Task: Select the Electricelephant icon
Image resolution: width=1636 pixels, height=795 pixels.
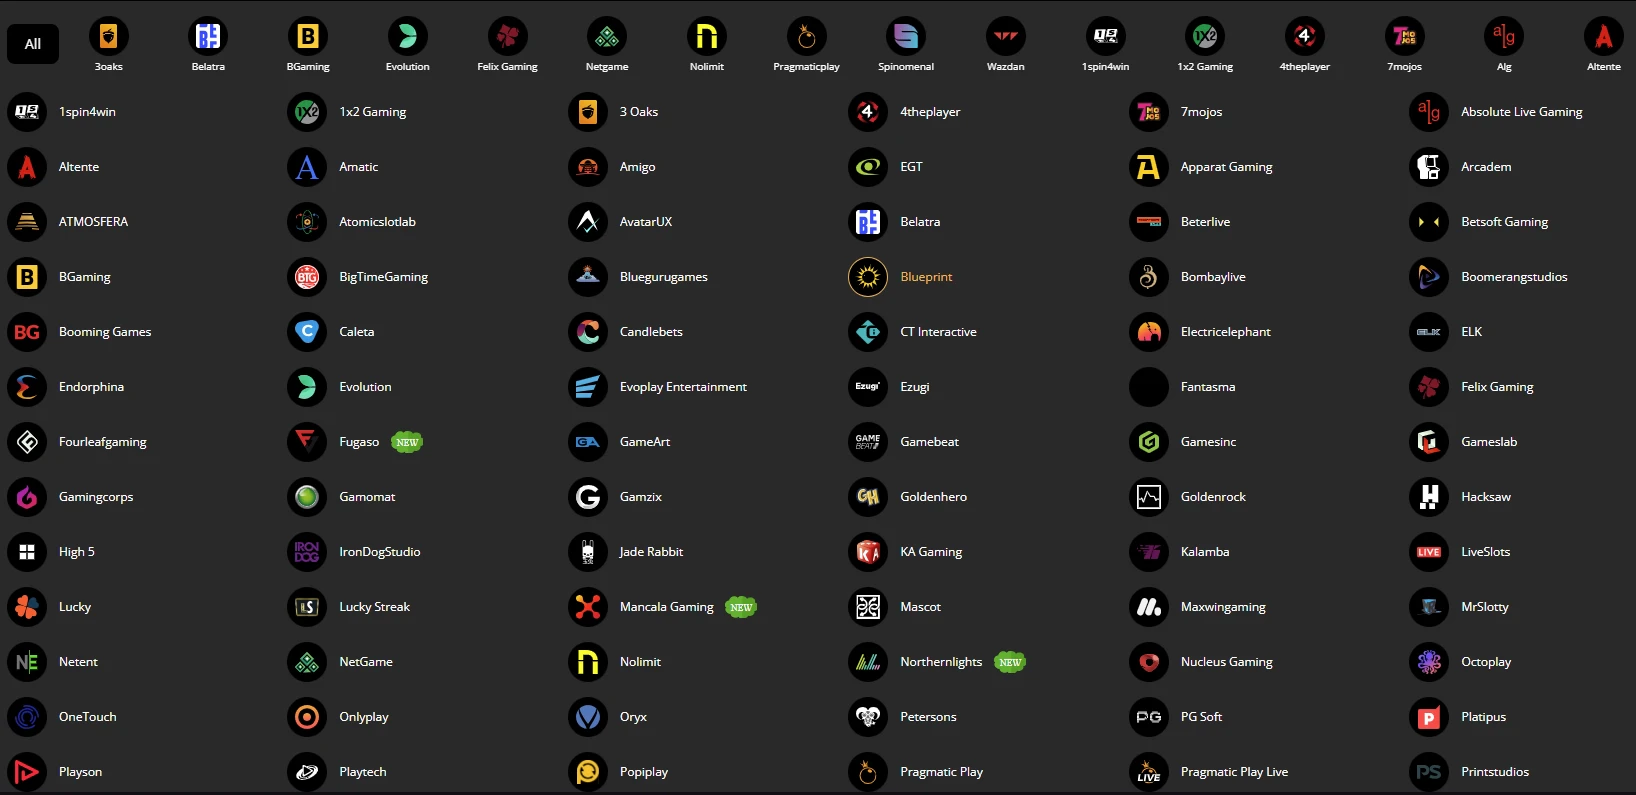Action: [x=1149, y=332]
